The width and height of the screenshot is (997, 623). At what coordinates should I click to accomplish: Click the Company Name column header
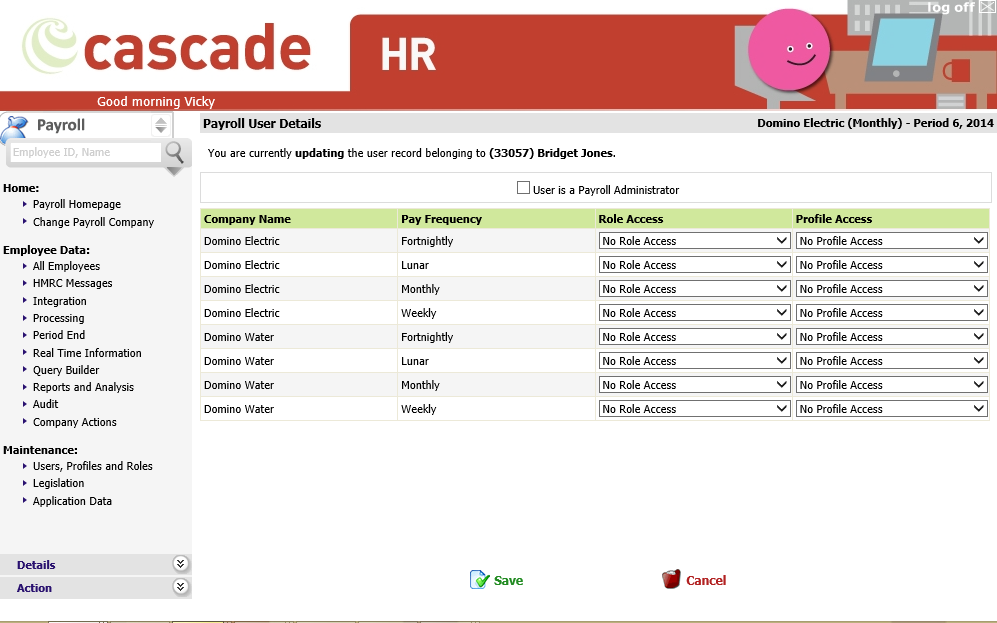pos(247,219)
